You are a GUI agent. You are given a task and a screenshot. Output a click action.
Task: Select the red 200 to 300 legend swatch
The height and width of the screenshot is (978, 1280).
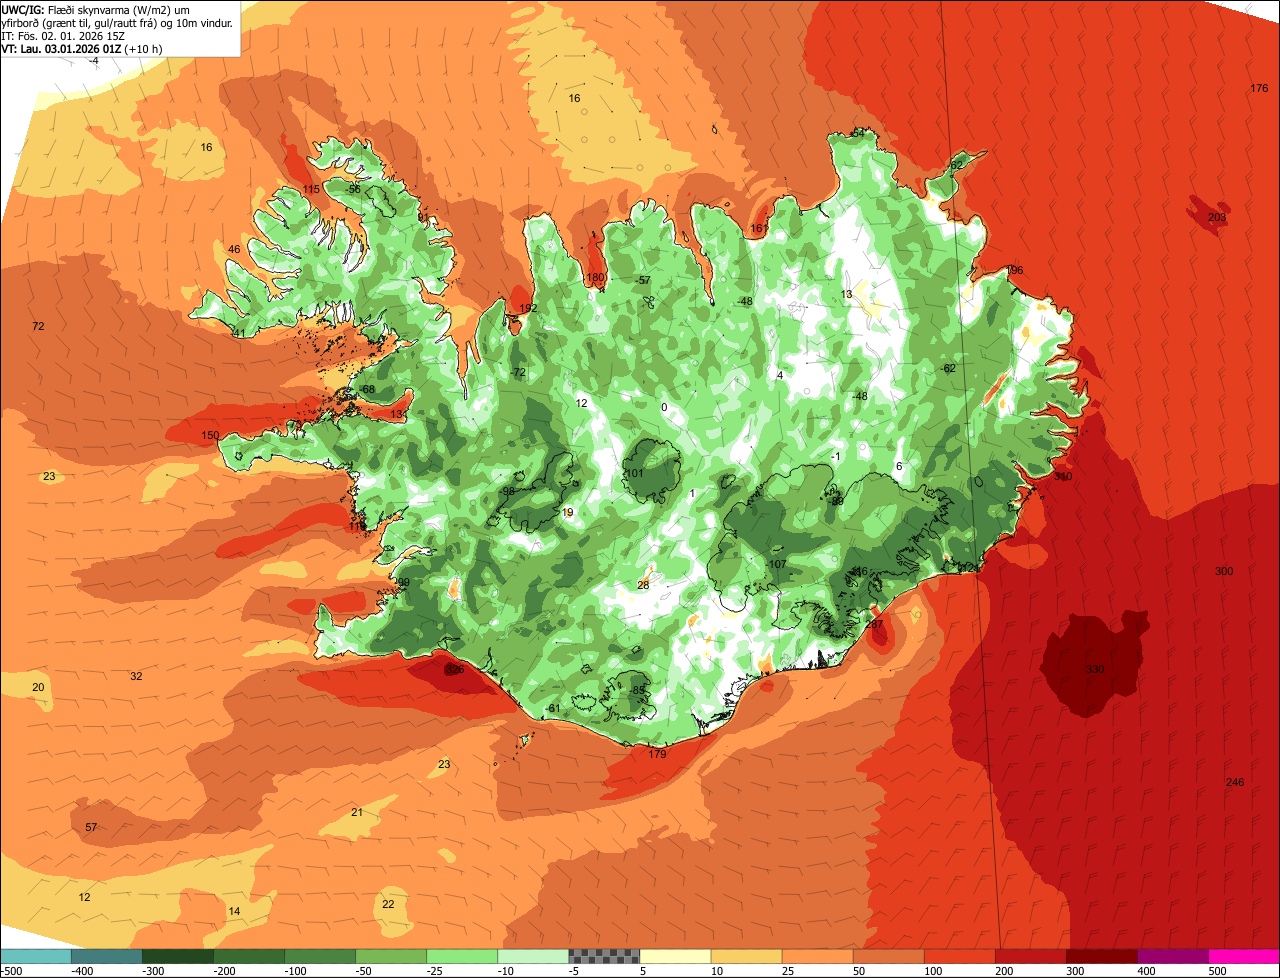1031,956
